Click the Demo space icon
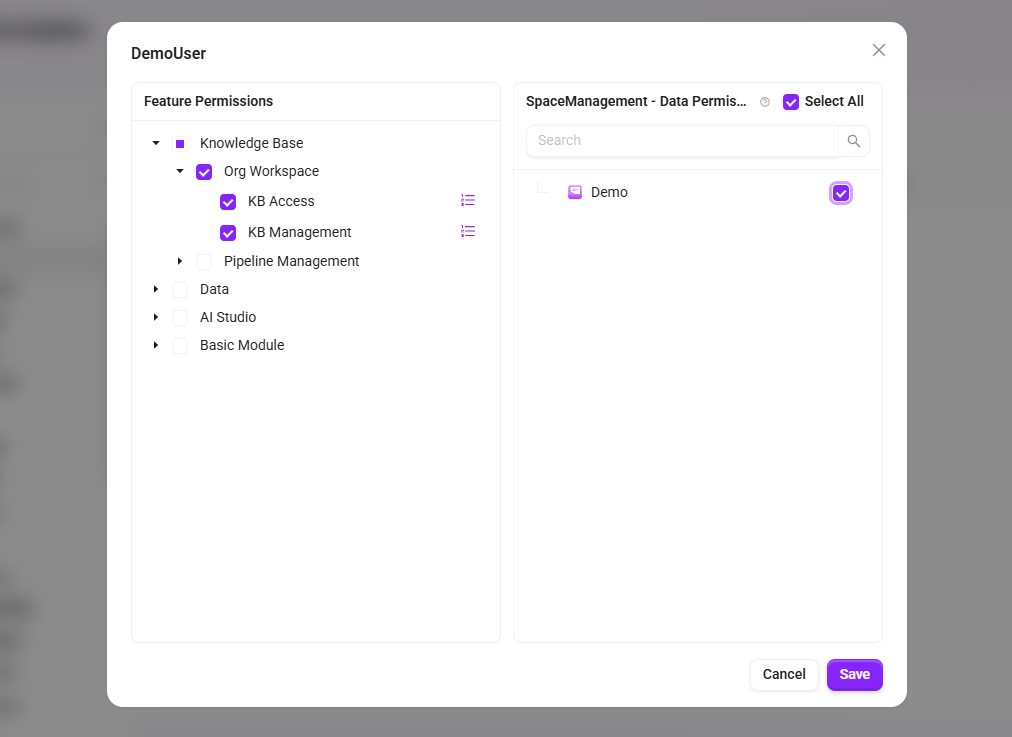 point(574,192)
